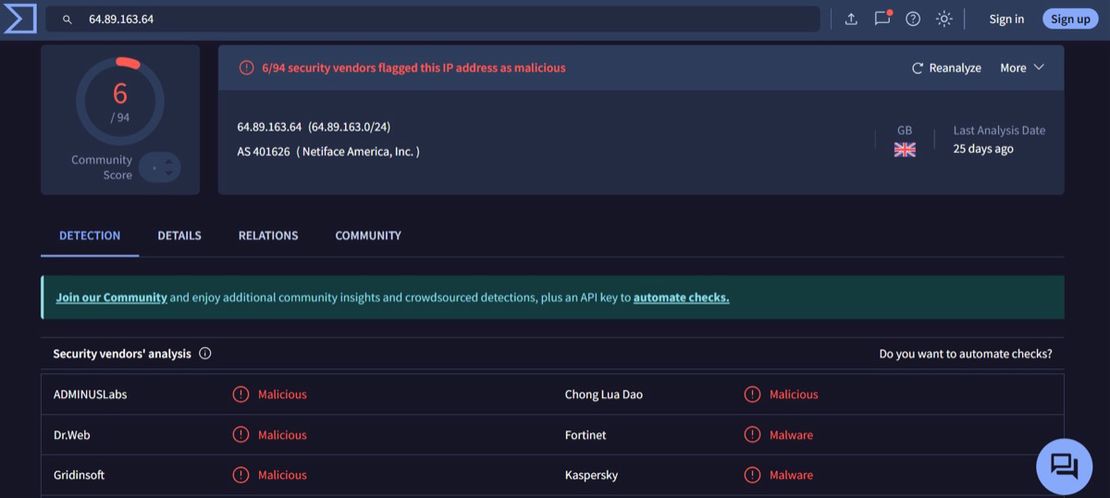Switch to the DETAILS tab
This screenshot has height=498, width=1110.
point(179,235)
